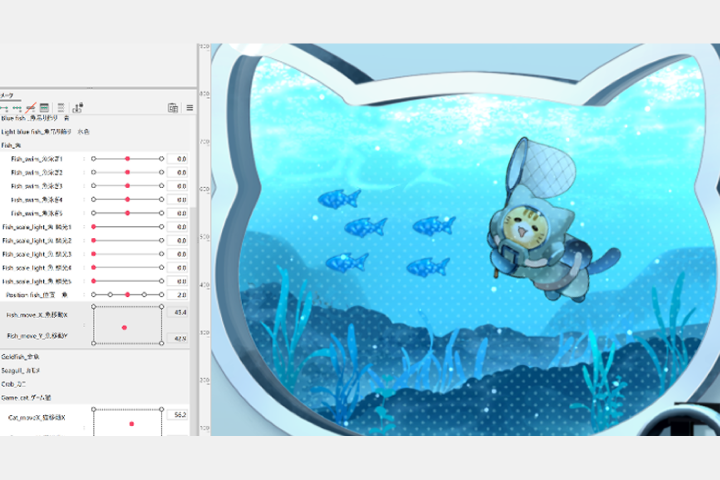
Task: Click Fish_scale_light 5 slider red handle
Action: tap(94, 281)
